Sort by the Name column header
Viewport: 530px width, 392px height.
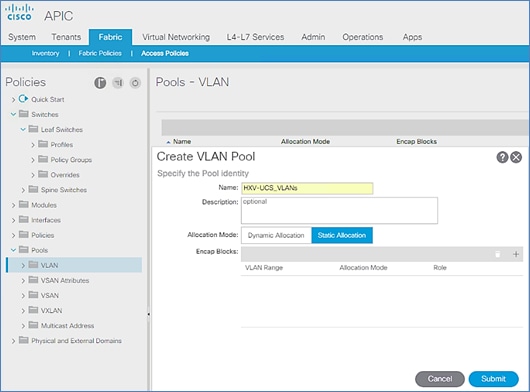(182, 142)
